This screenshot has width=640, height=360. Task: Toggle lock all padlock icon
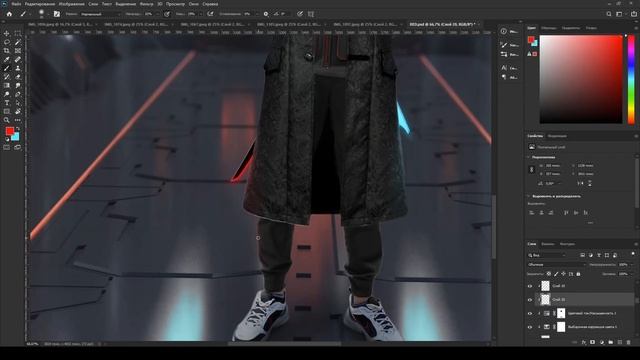578,274
